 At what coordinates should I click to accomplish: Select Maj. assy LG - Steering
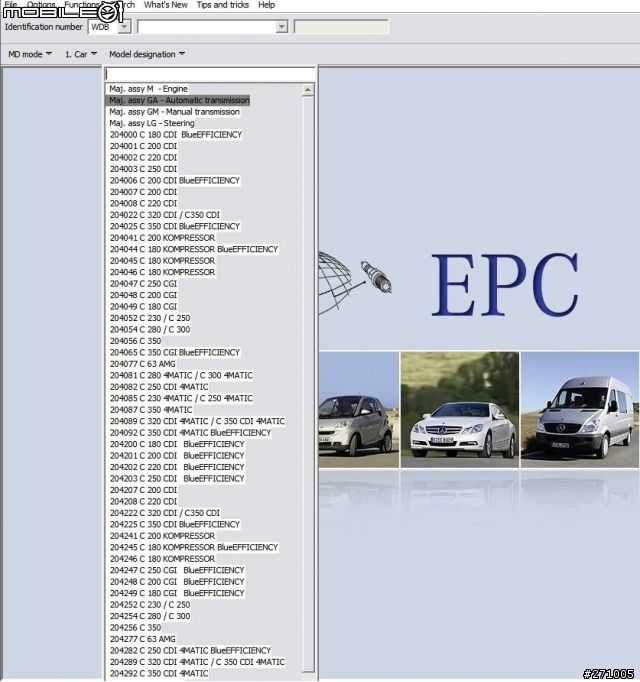(x=151, y=123)
